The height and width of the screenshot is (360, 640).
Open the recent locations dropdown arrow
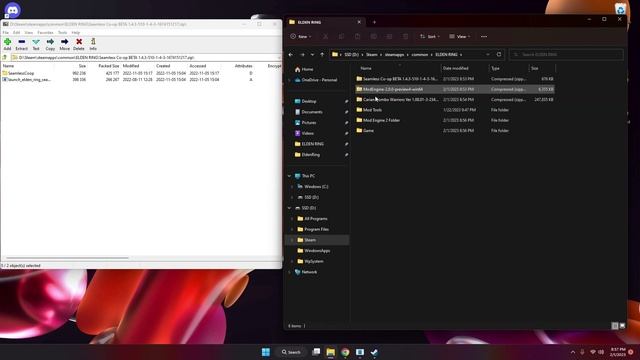(x=312, y=54)
